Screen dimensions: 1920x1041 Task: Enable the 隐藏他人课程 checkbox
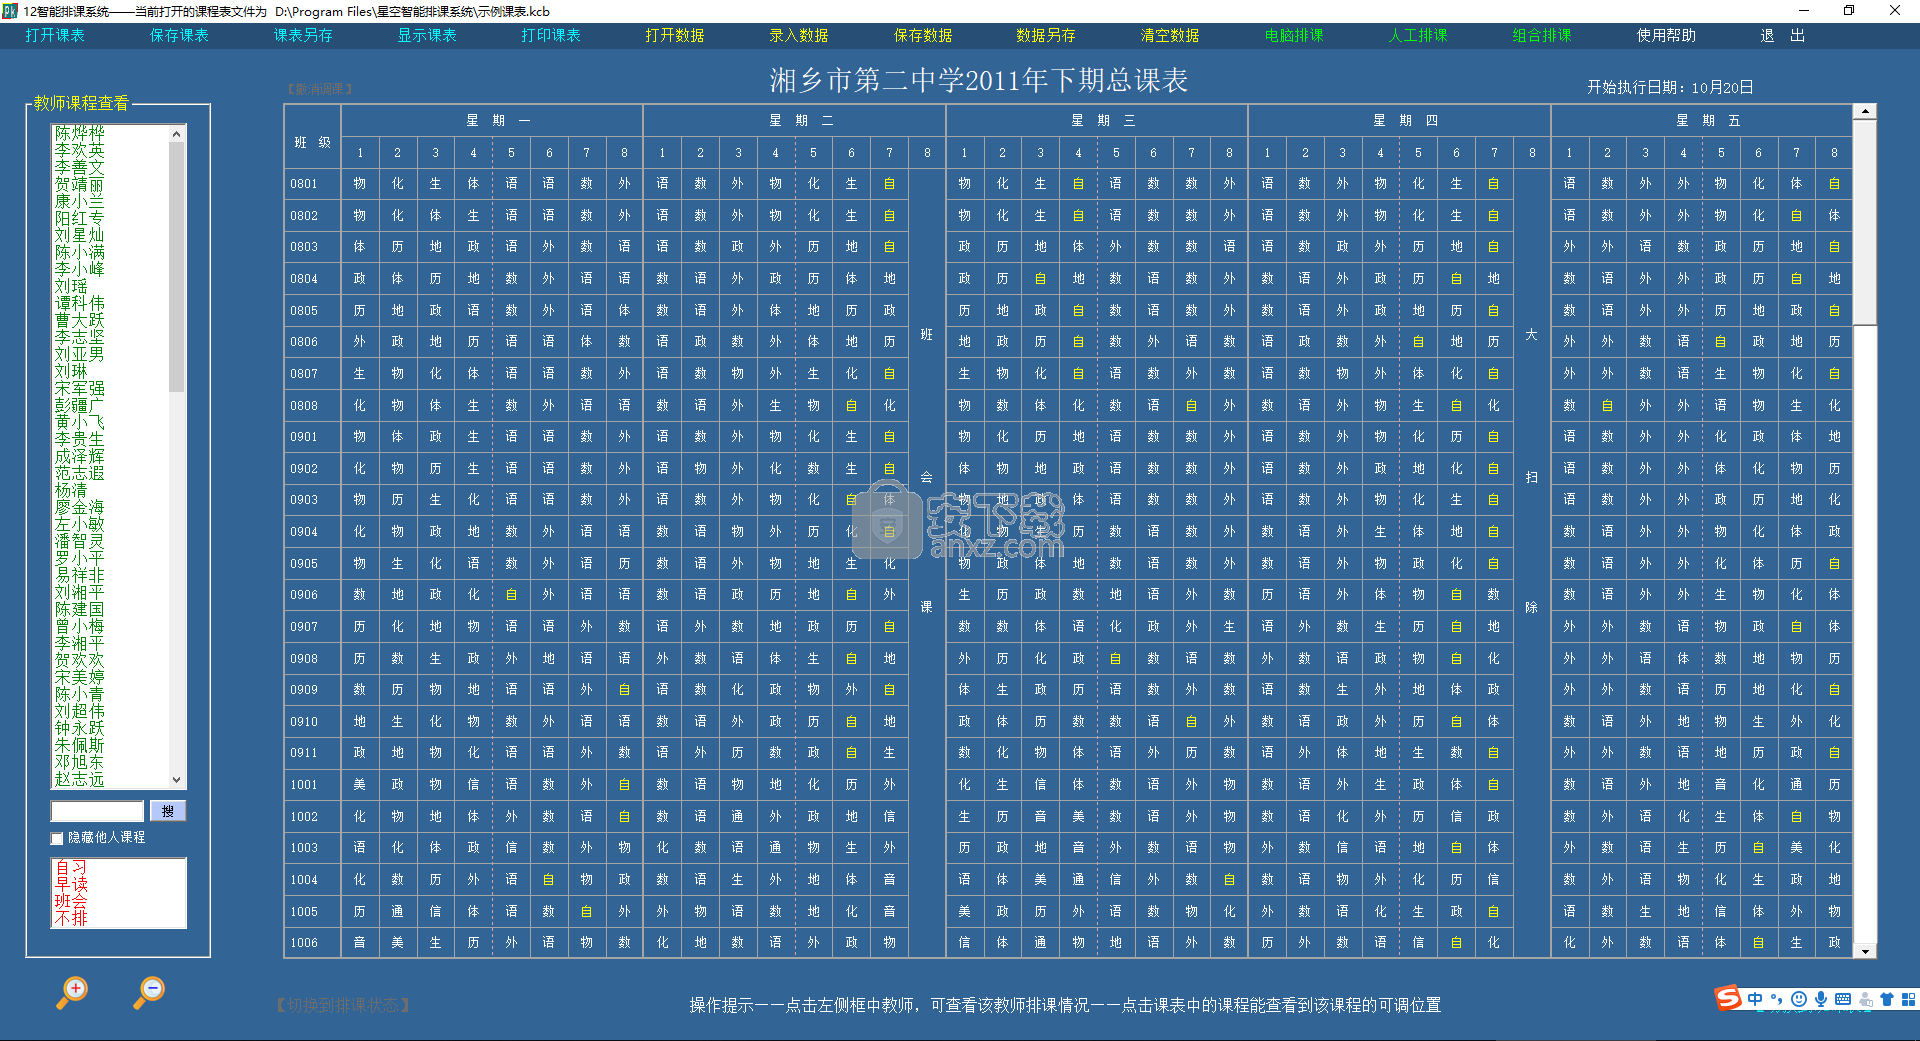pos(58,838)
